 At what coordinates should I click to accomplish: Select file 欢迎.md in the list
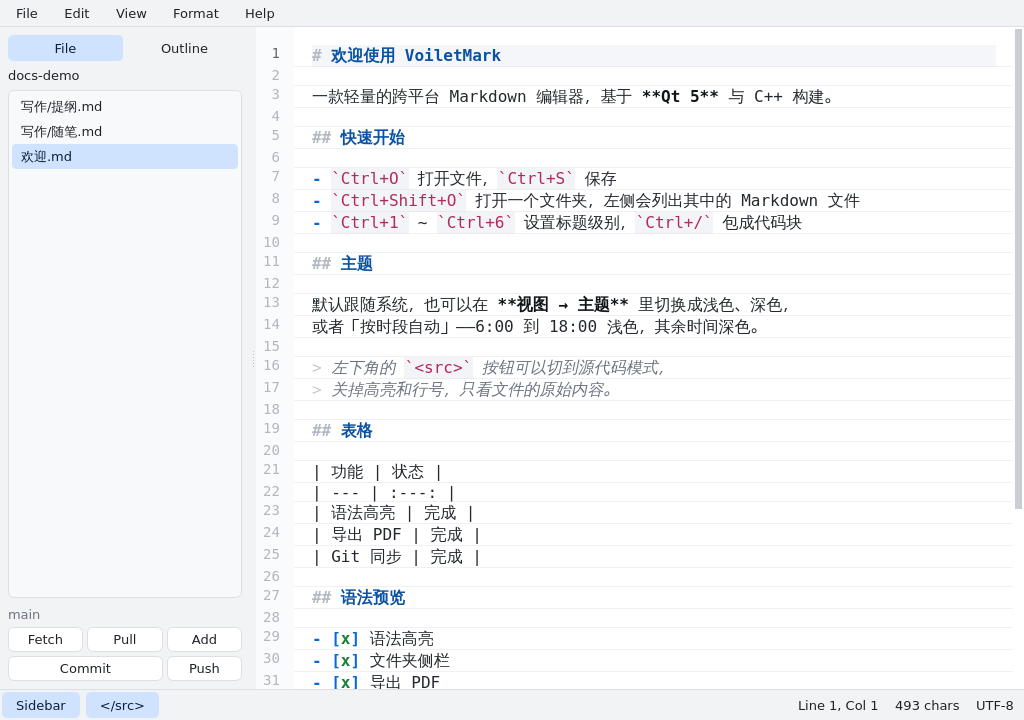click(125, 156)
